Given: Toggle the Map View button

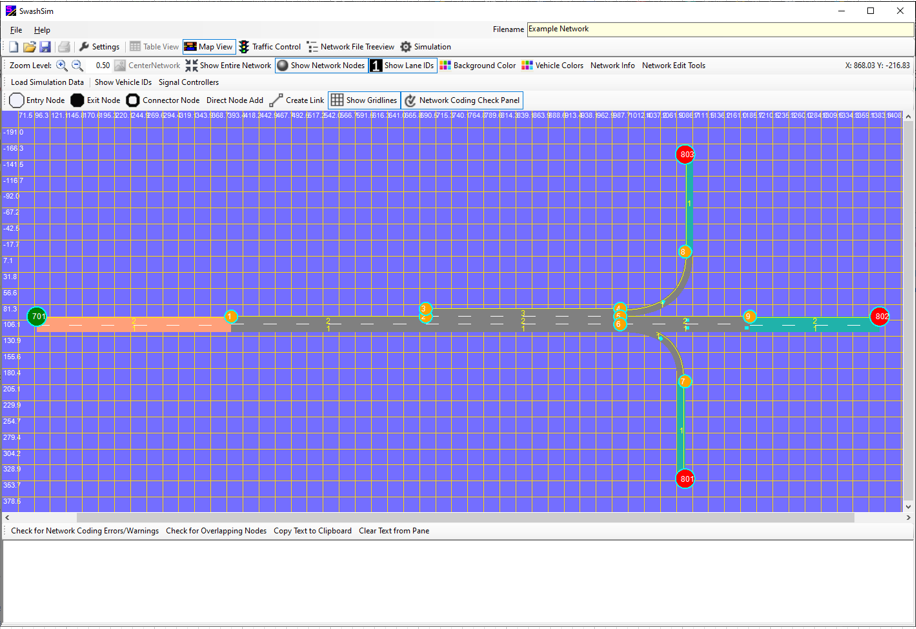Looking at the screenshot, I should click(209, 47).
